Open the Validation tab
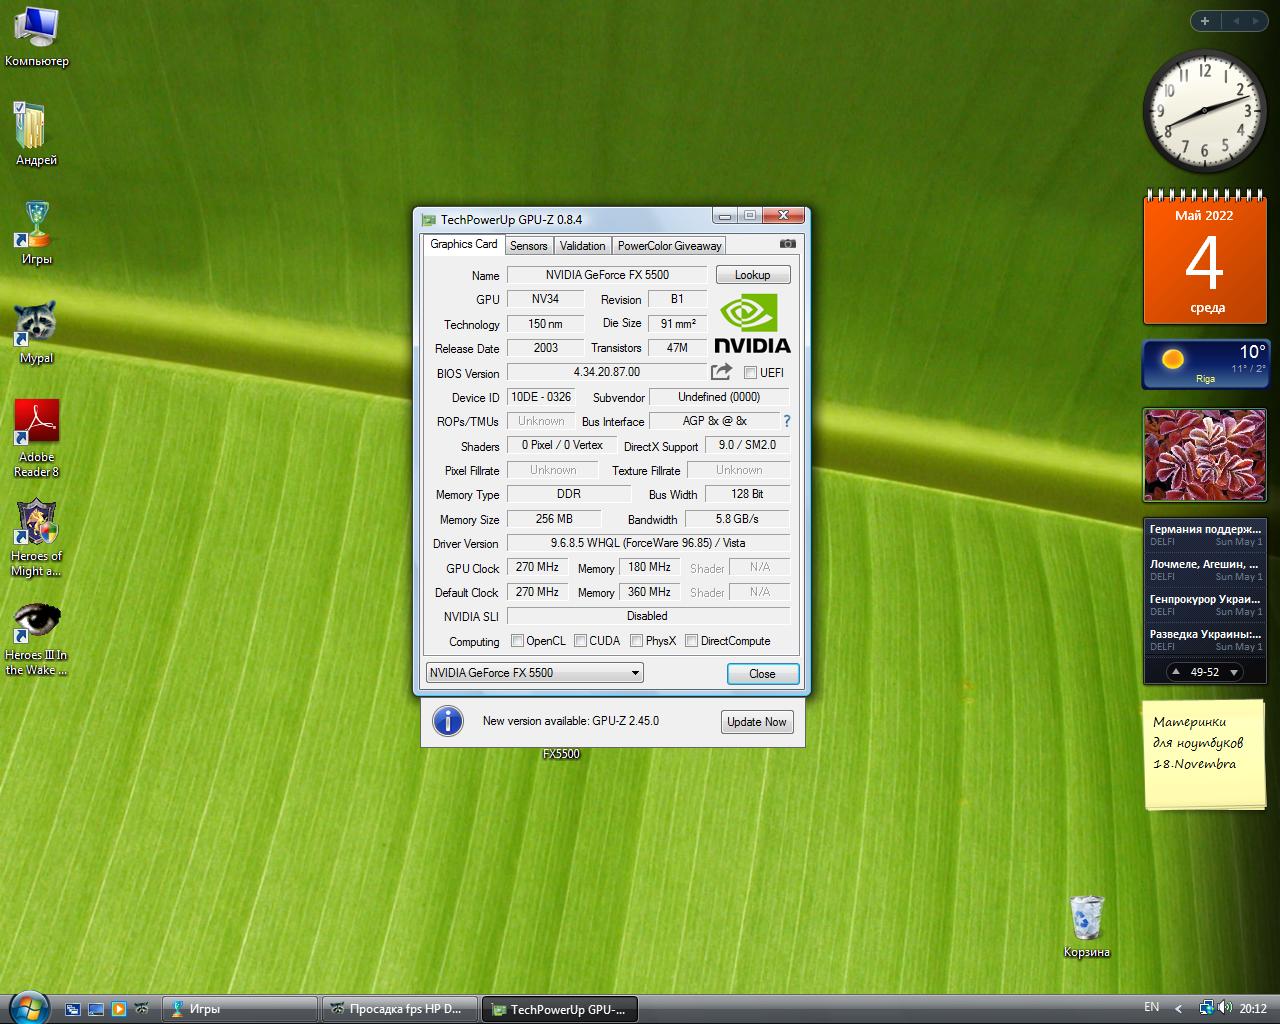The image size is (1280, 1024). pos(582,246)
